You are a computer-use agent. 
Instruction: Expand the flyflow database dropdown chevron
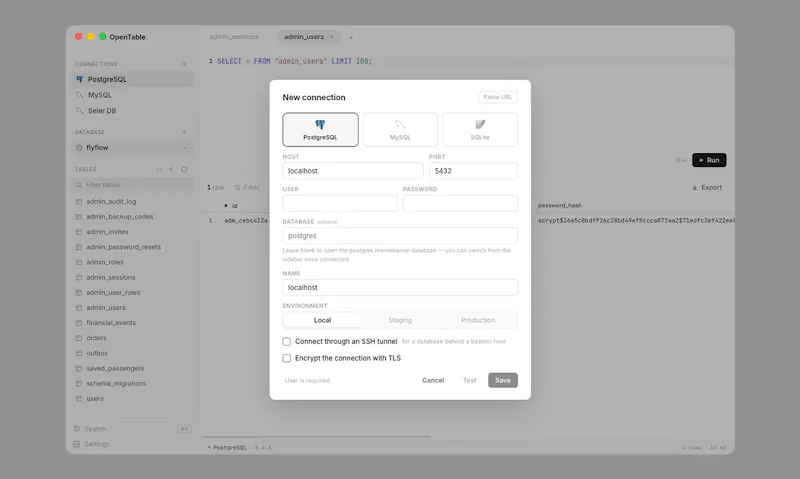(185, 147)
